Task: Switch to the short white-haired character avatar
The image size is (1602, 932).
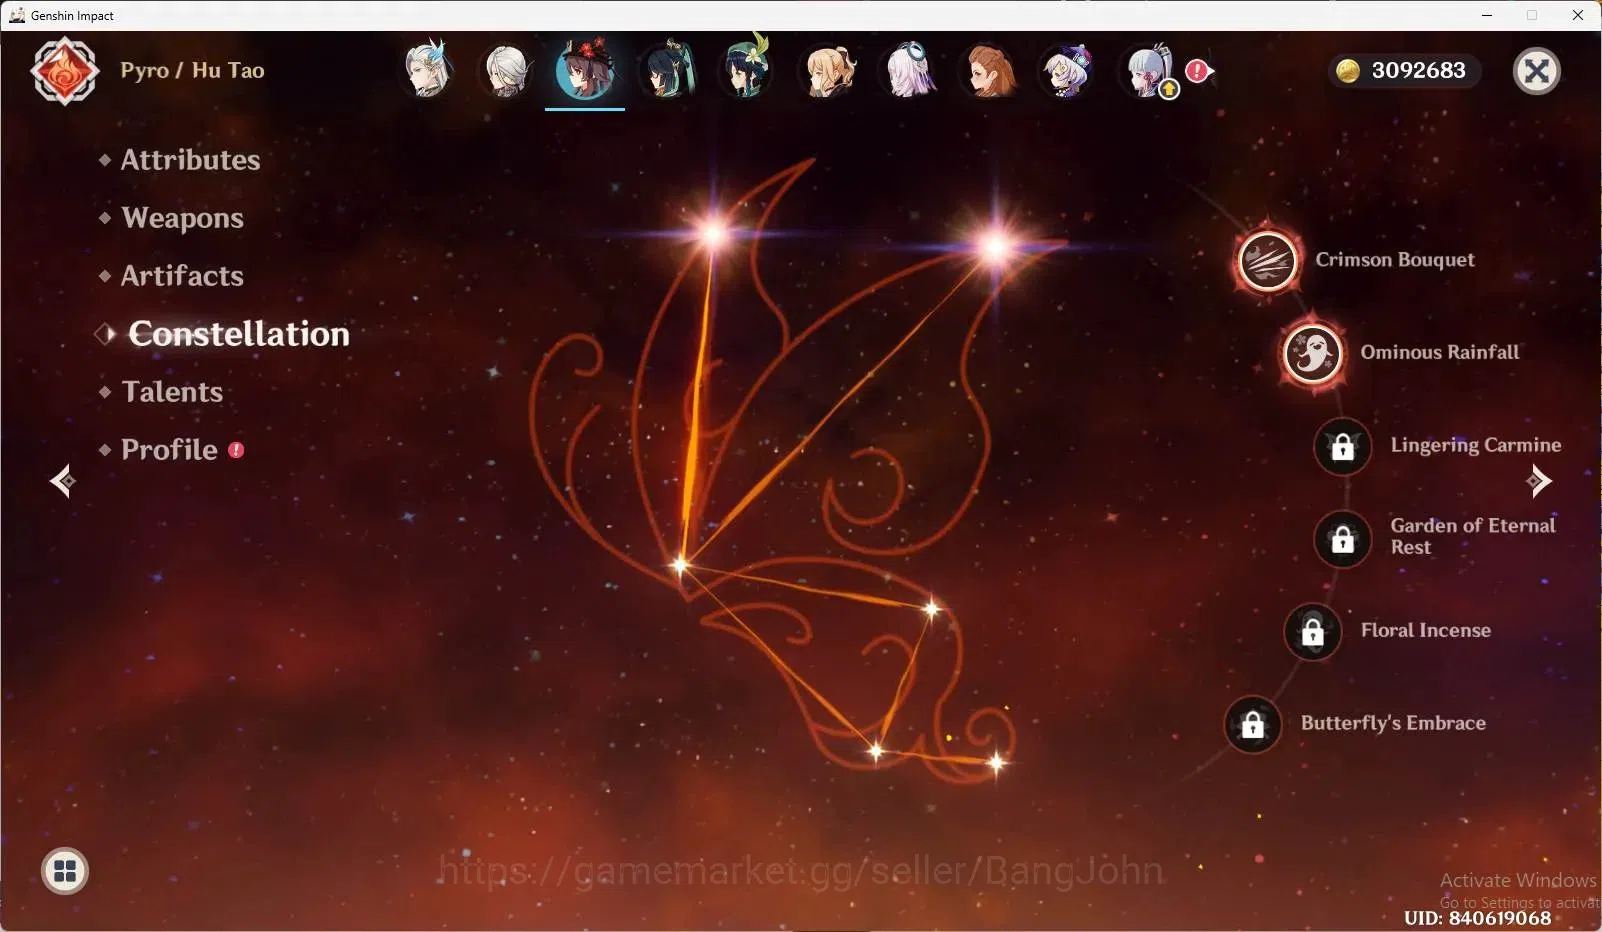Action: pos(506,71)
